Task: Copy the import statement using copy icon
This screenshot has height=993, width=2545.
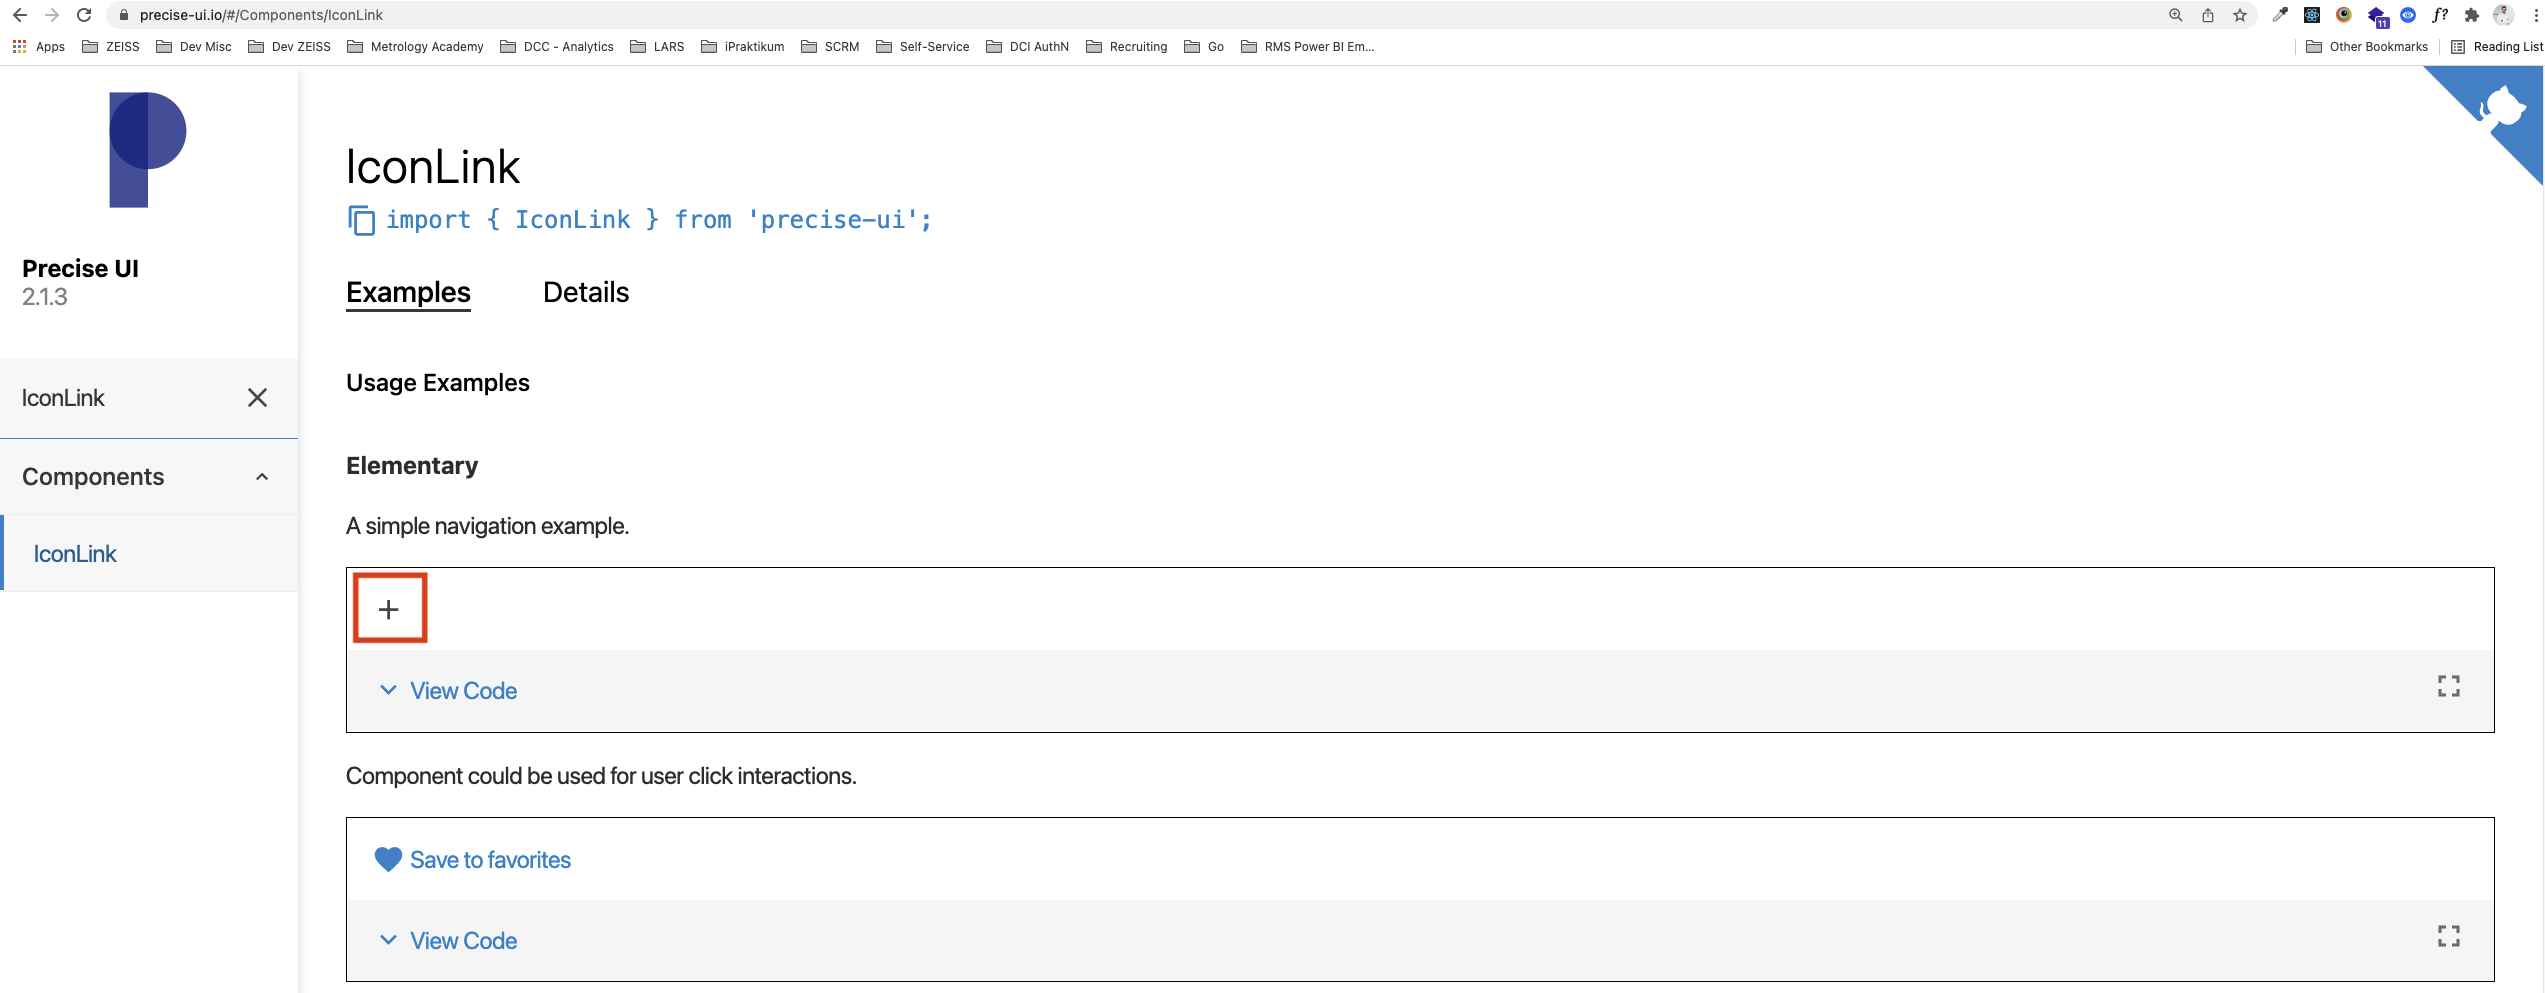Action: point(362,220)
